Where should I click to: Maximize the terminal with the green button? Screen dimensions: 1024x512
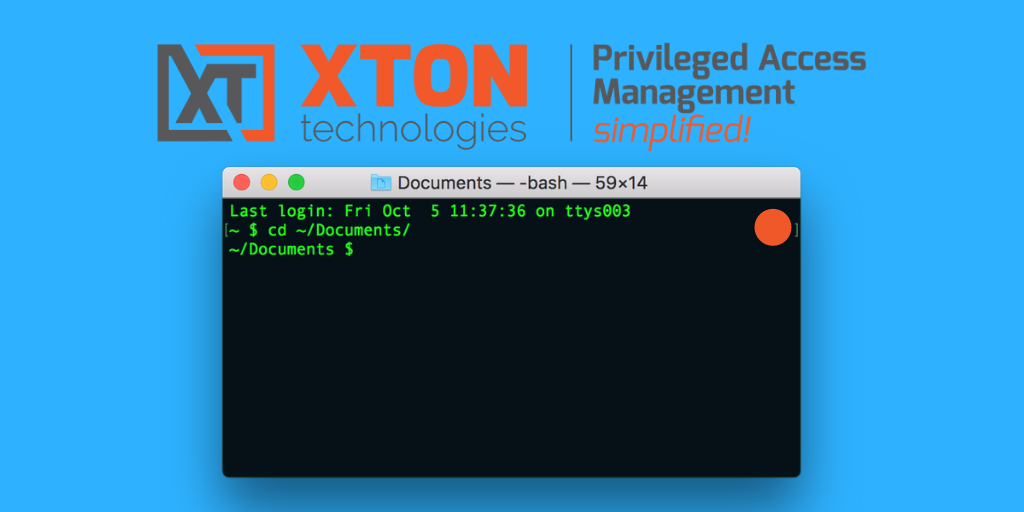tap(296, 182)
